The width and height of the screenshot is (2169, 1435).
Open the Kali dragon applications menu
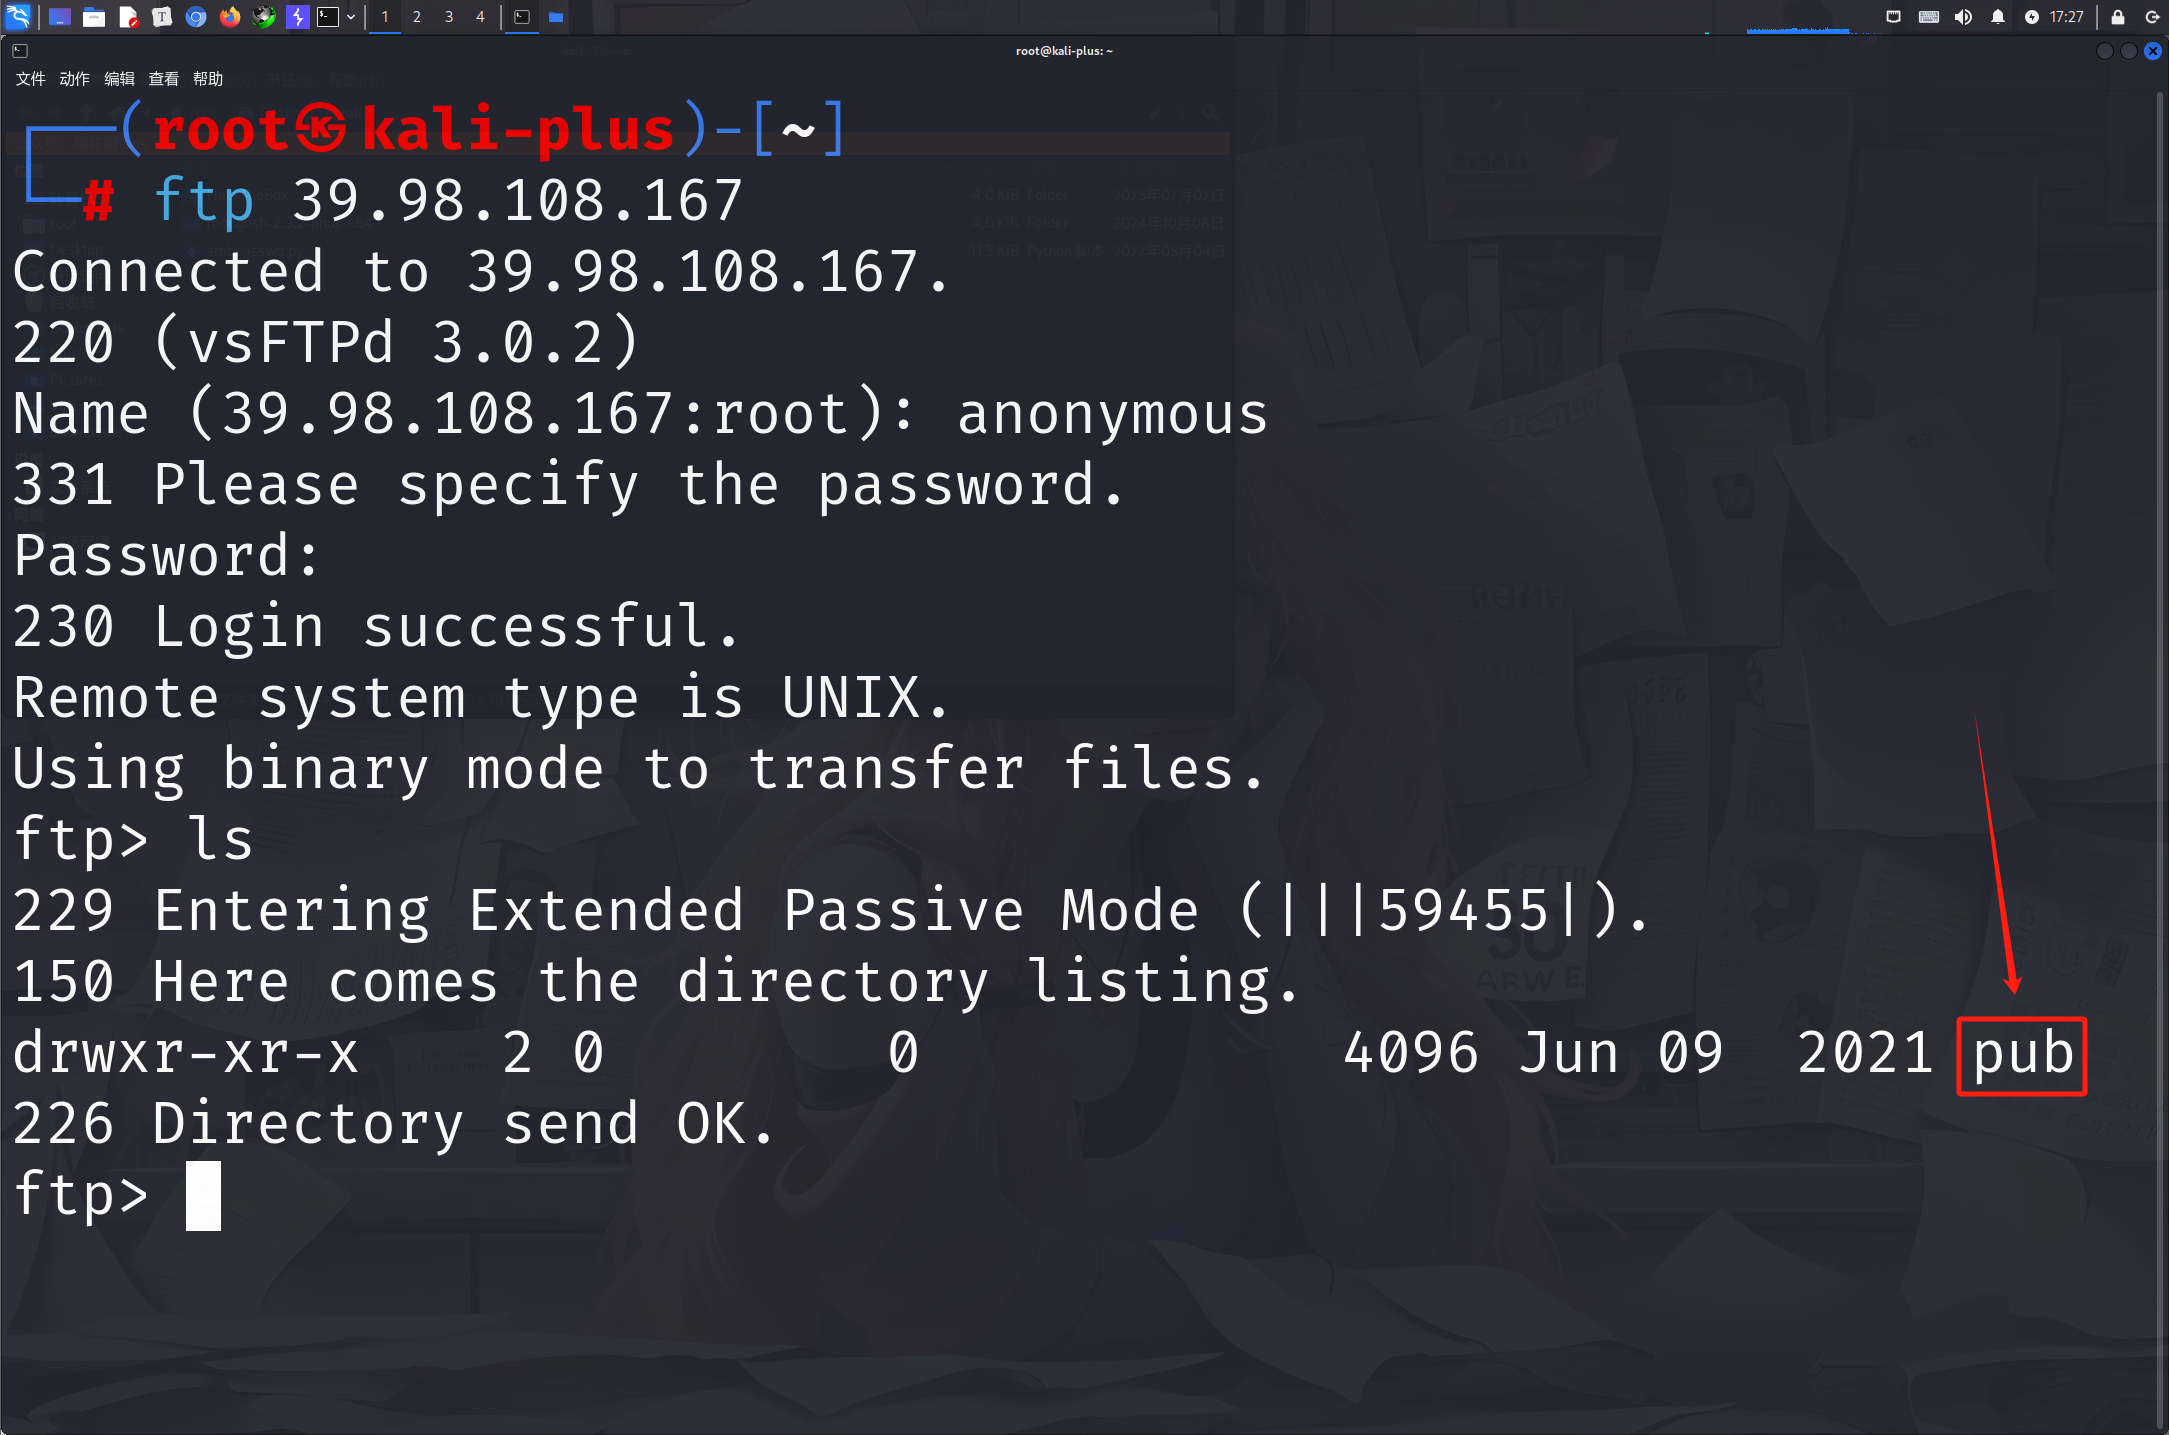point(18,16)
